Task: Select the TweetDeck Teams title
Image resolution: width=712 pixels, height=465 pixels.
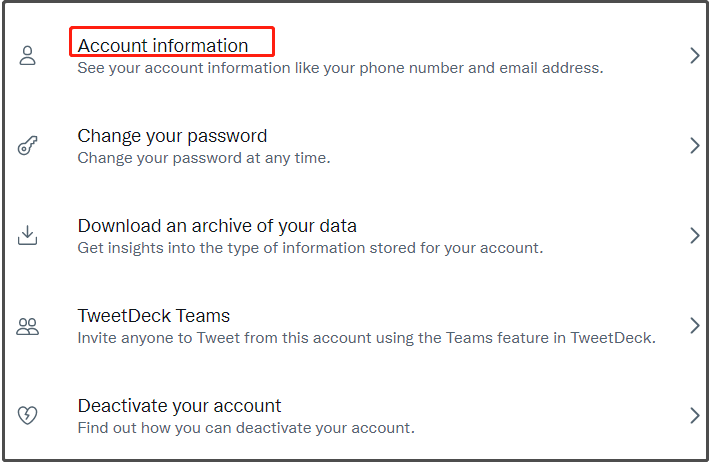Action: point(153,316)
